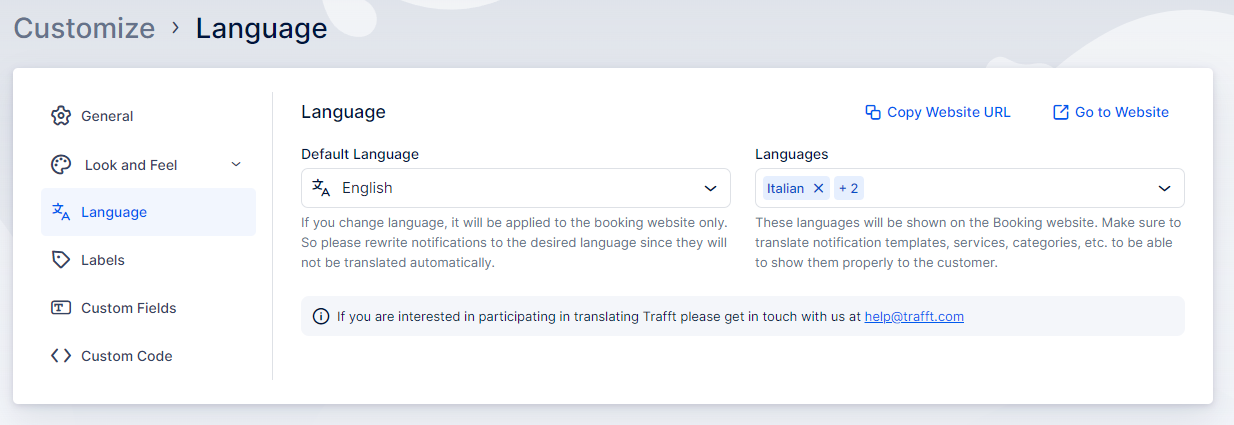Expand the Look and Feel submenu chevron
The image size is (1234, 425).
(236, 164)
